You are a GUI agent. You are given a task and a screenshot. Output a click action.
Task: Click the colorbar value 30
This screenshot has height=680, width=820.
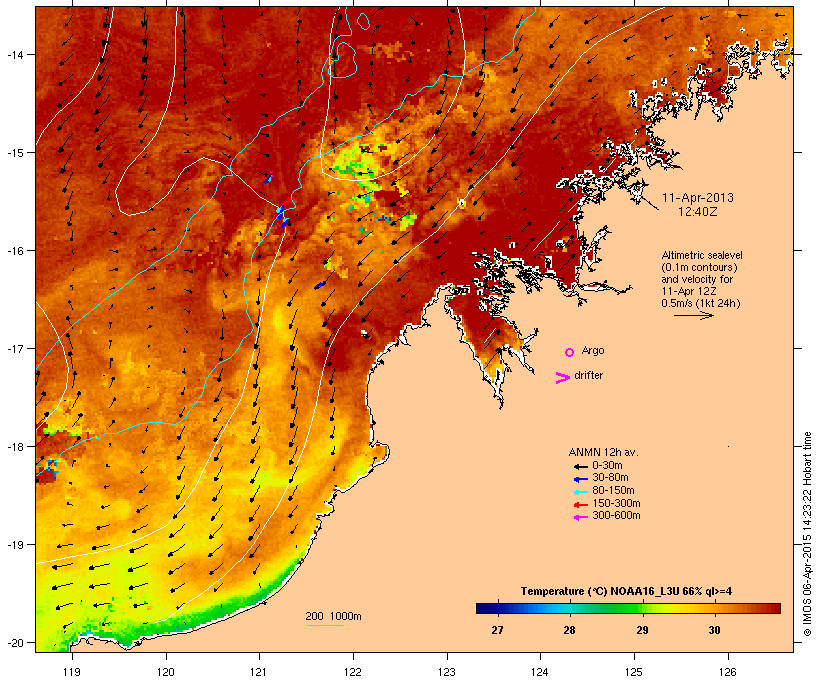714,630
